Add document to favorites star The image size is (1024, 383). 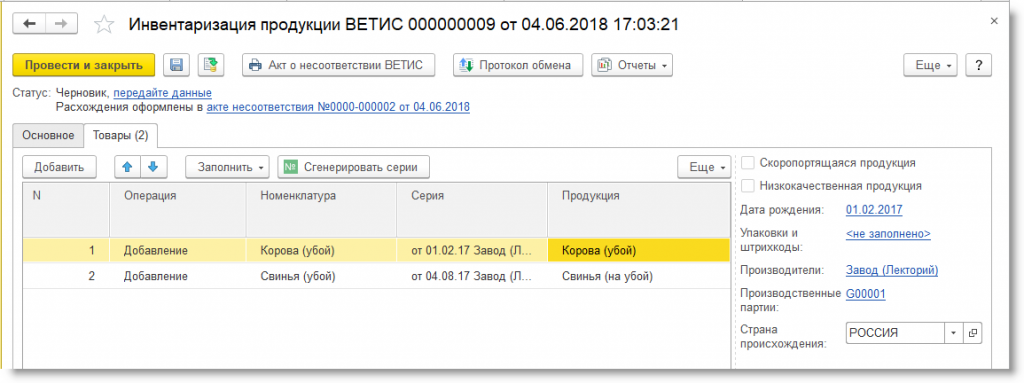point(104,25)
